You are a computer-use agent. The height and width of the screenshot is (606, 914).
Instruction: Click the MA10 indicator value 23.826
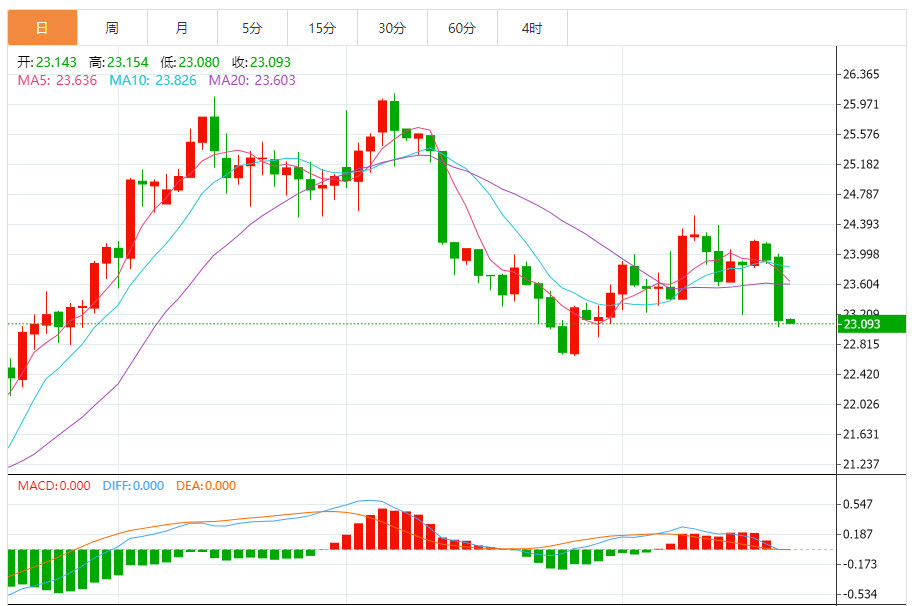tap(176, 80)
